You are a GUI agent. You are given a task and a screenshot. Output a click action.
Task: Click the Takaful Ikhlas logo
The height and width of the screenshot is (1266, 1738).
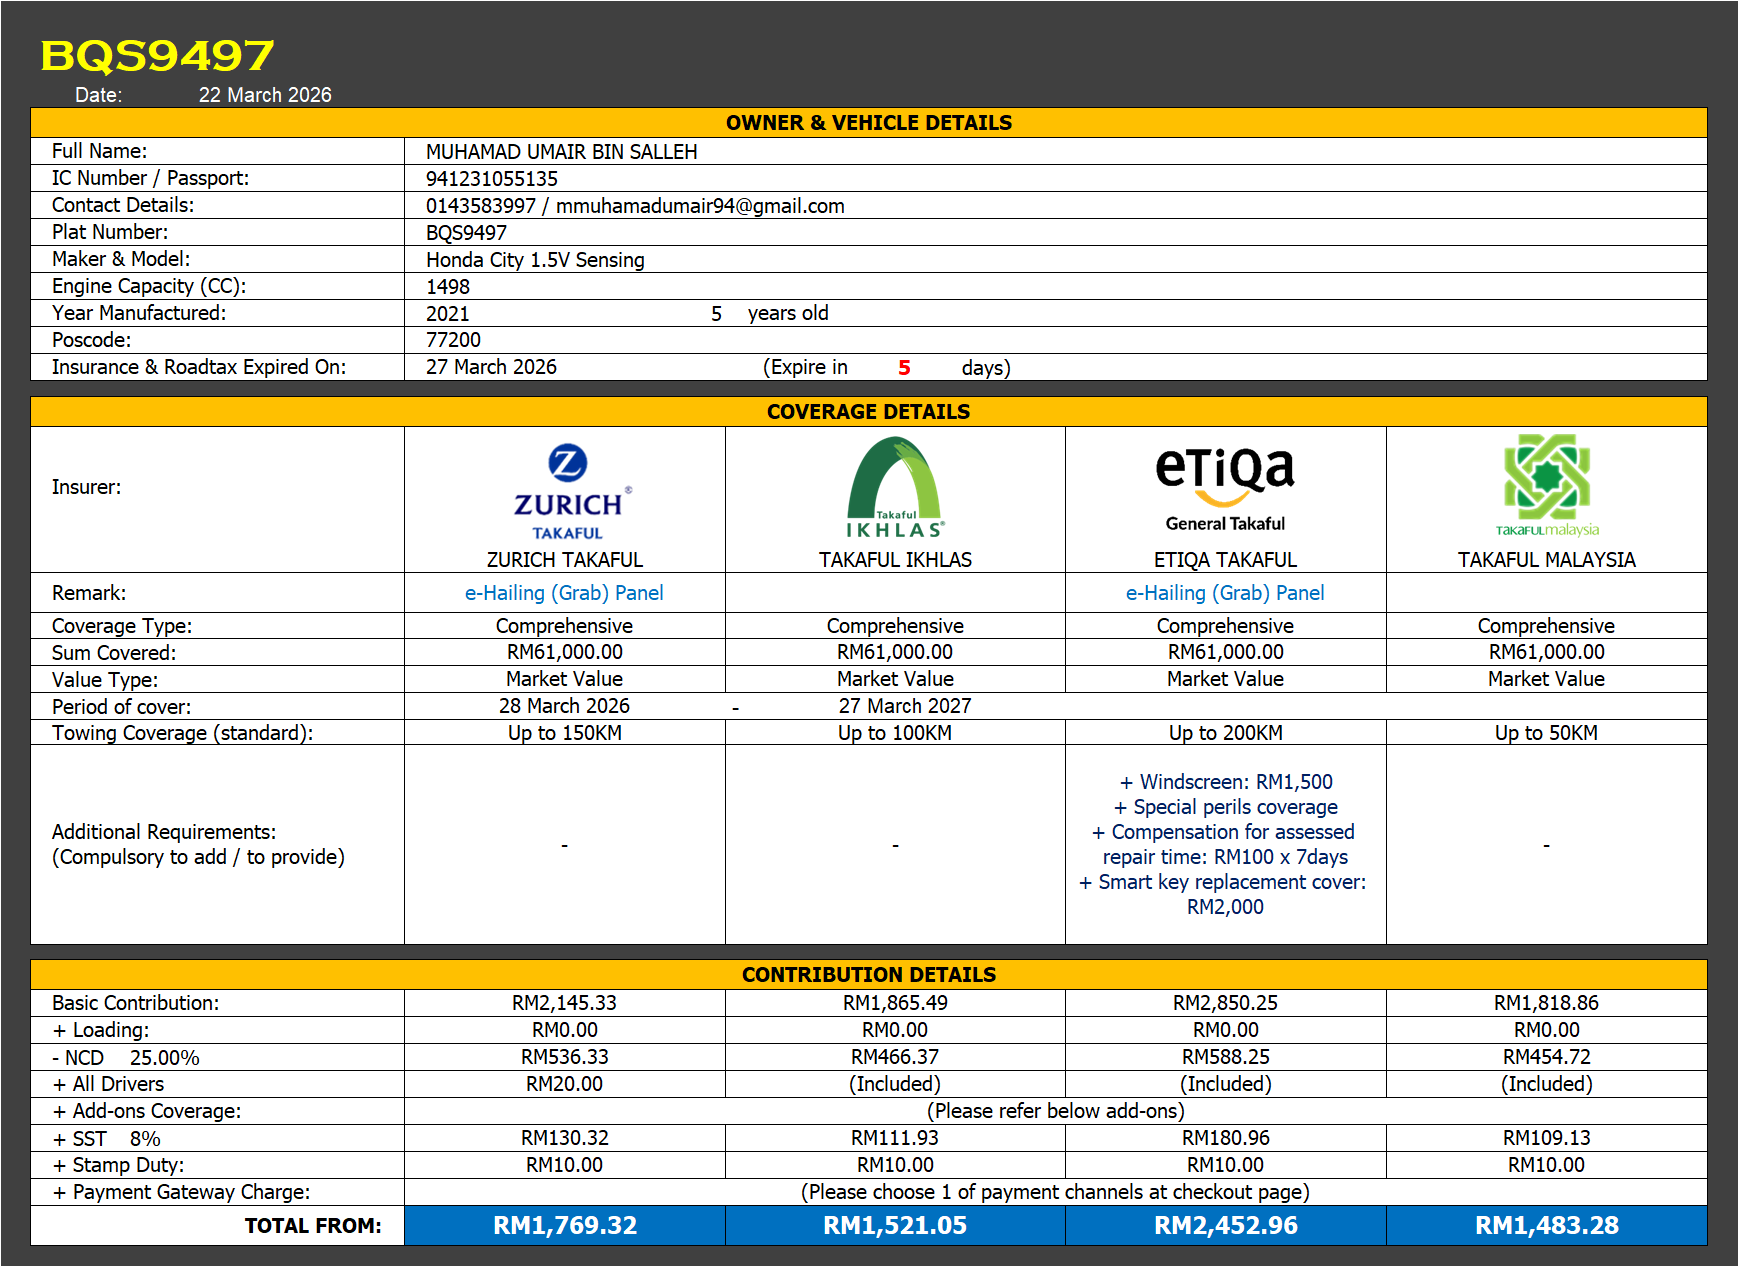(x=895, y=489)
